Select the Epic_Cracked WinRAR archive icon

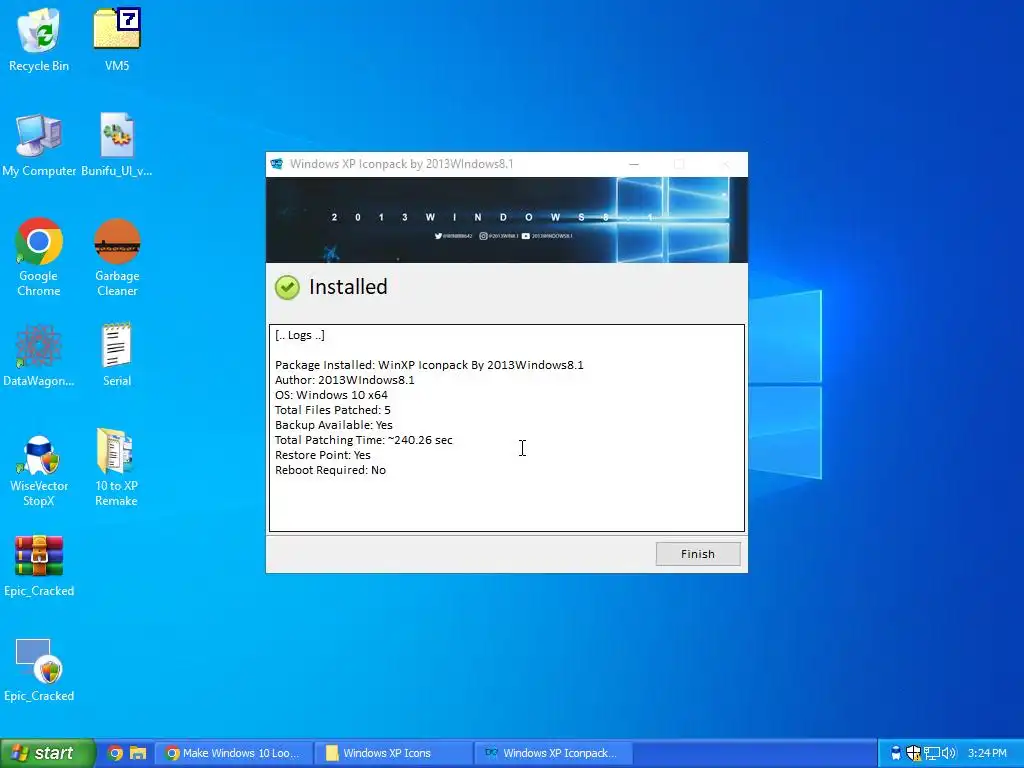tap(39, 566)
